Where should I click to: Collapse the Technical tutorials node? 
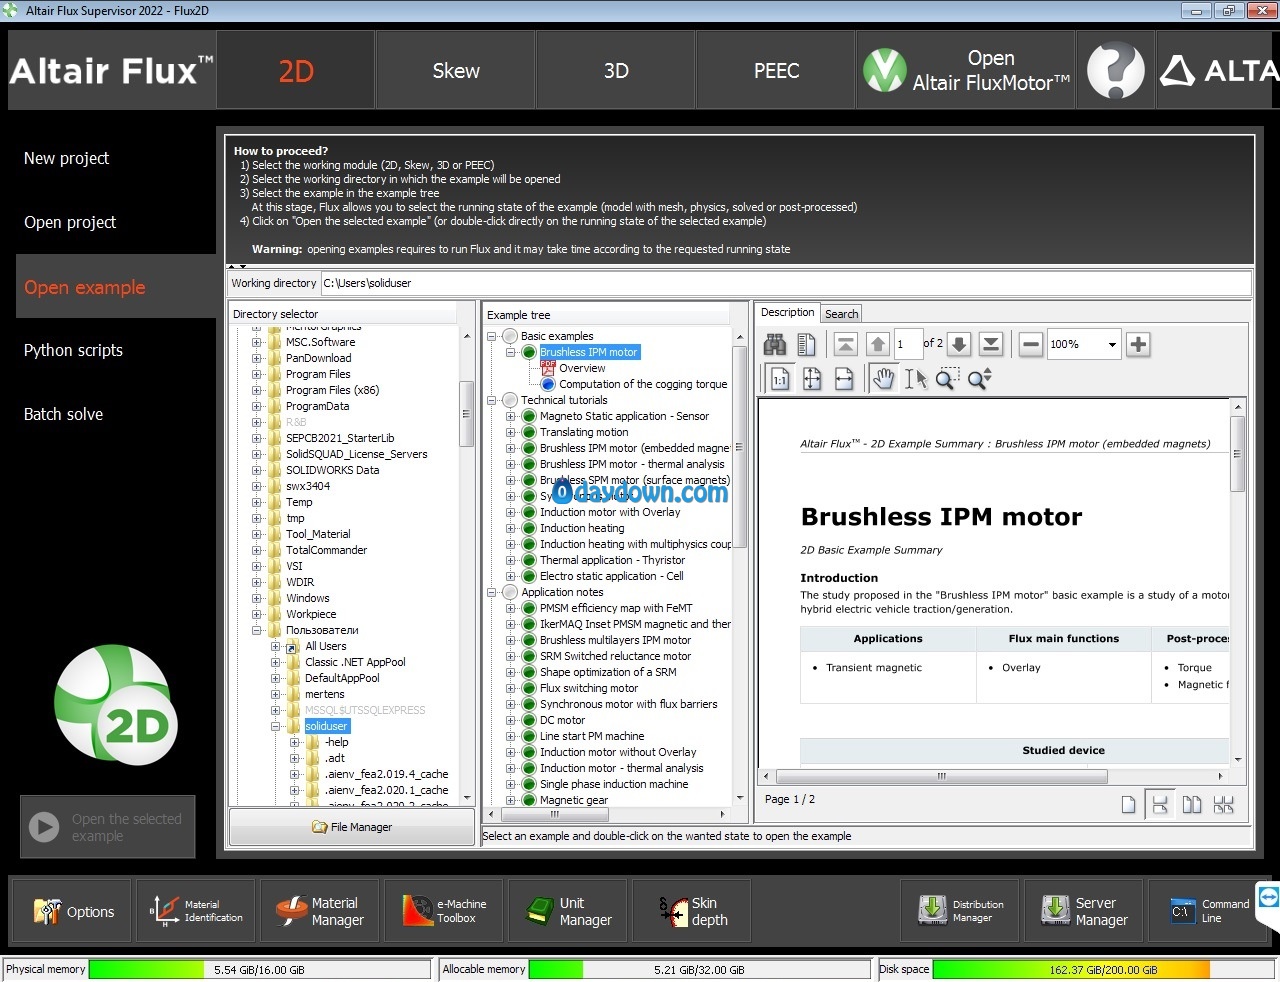pos(492,400)
